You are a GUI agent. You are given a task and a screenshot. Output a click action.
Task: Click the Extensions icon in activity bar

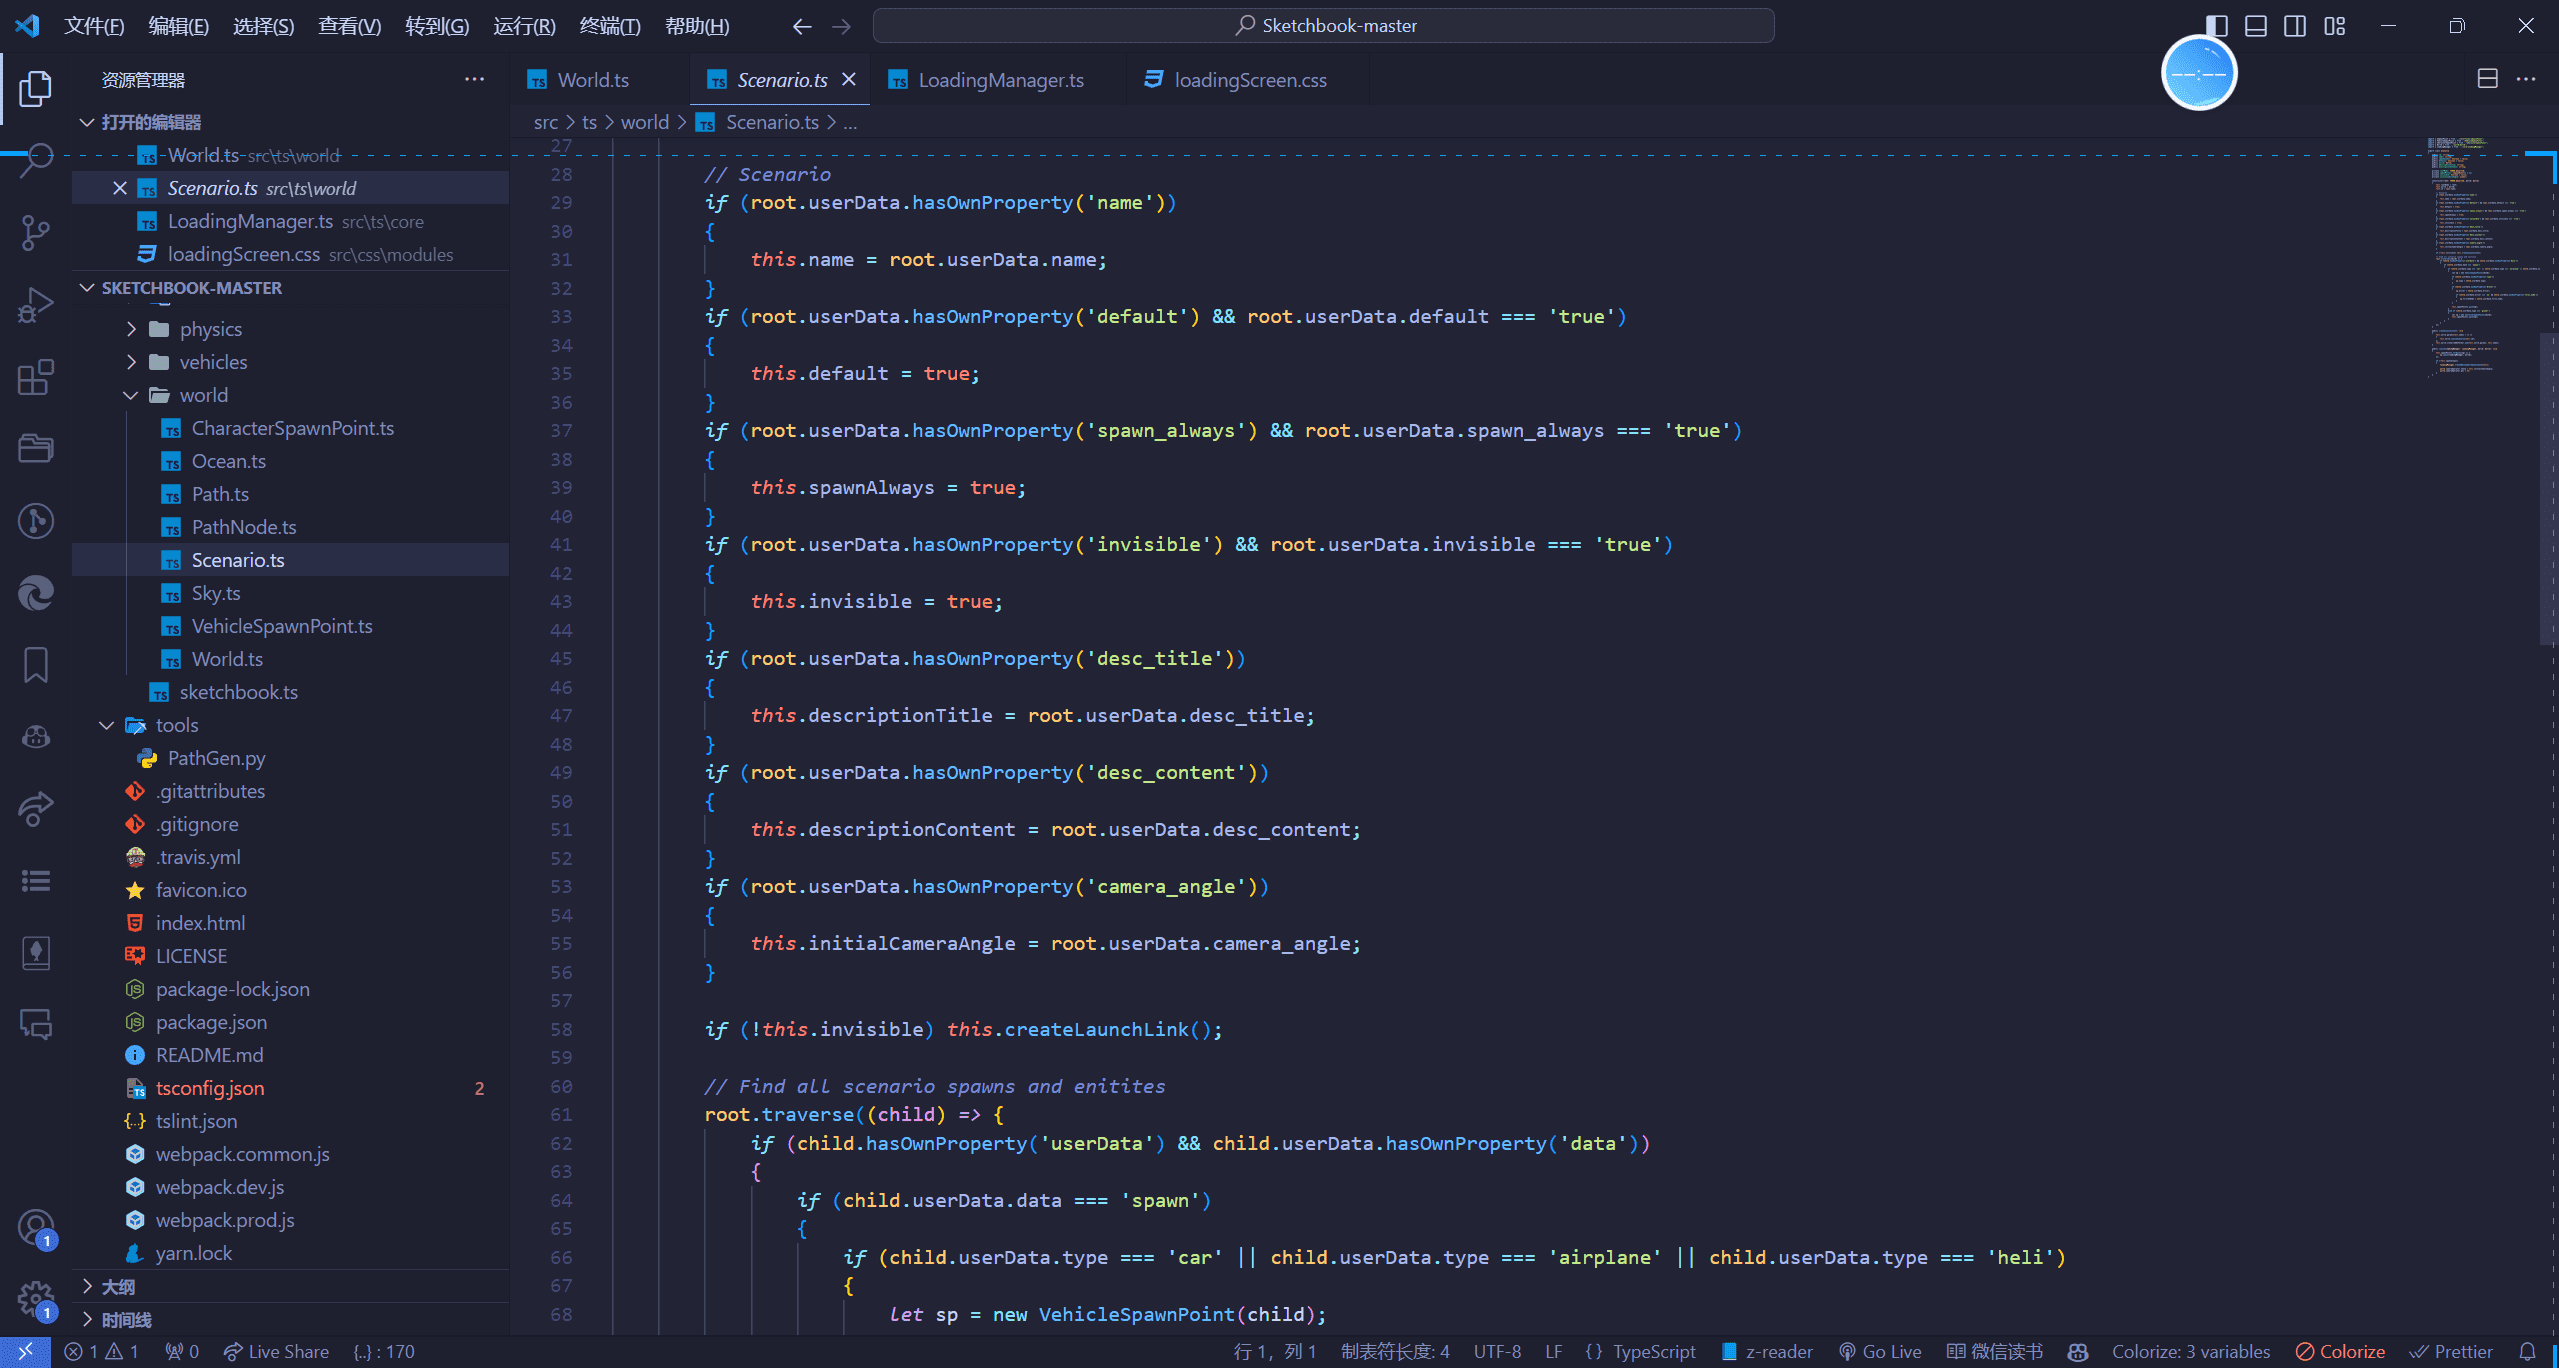click(37, 374)
